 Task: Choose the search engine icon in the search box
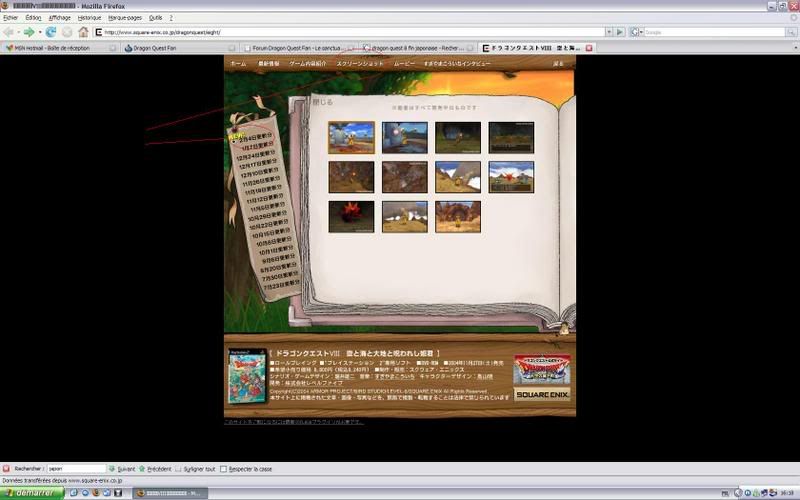[635, 32]
